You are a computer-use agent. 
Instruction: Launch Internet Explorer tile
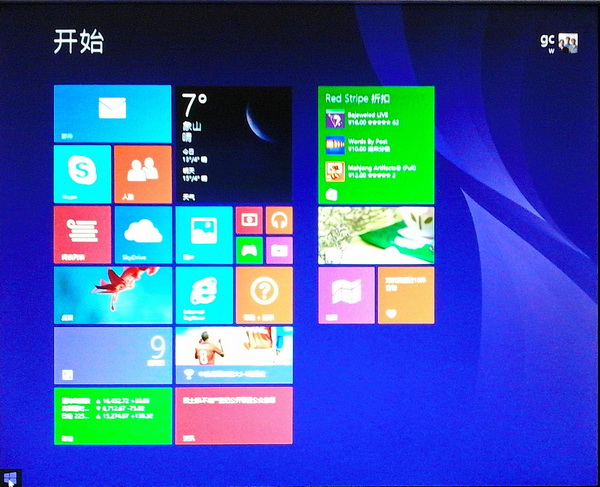tap(203, 295)
